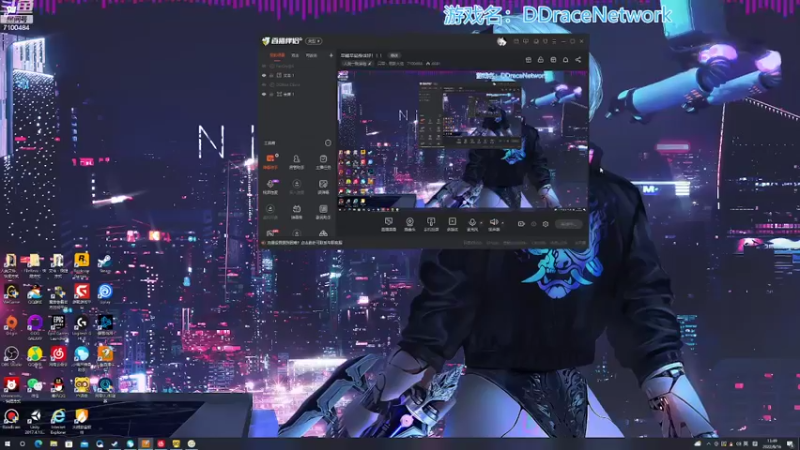The height and width of the screenshot is (450, 800).
Task: Open the Epic Games Launcher desktop shortcut
Action: click(58, 327)
